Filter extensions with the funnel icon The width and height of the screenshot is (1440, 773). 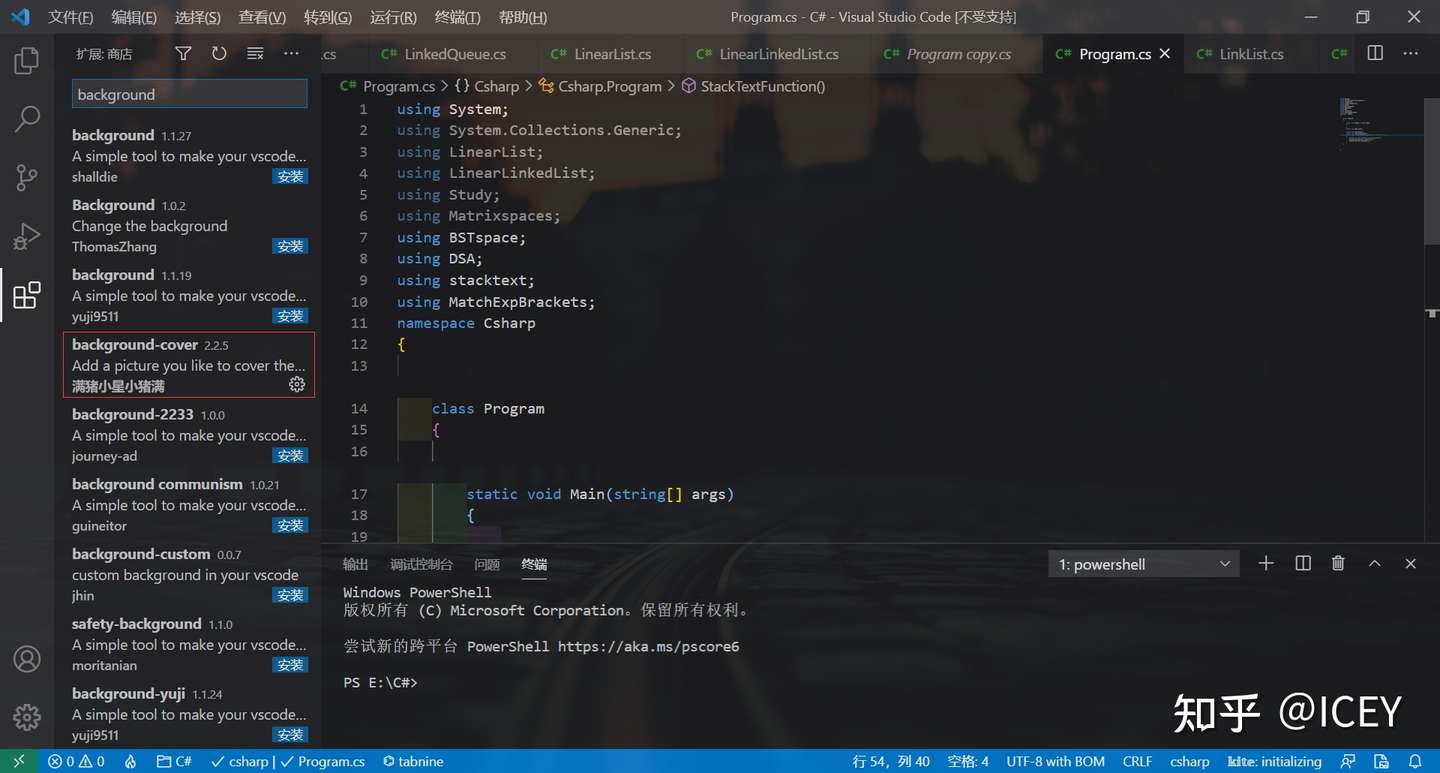click(183, 54)
